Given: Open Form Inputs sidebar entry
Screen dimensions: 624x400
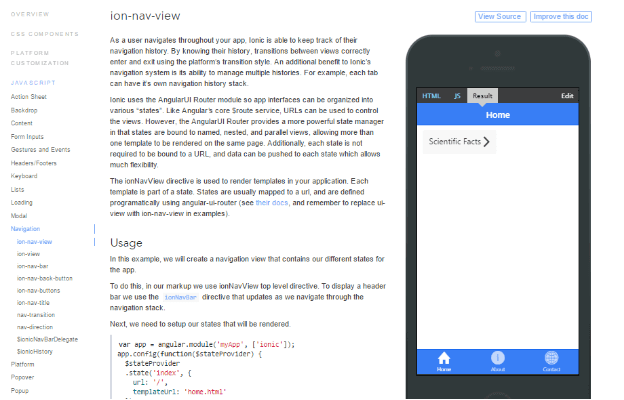Looking at the screenshot, I should pos(27,137).
